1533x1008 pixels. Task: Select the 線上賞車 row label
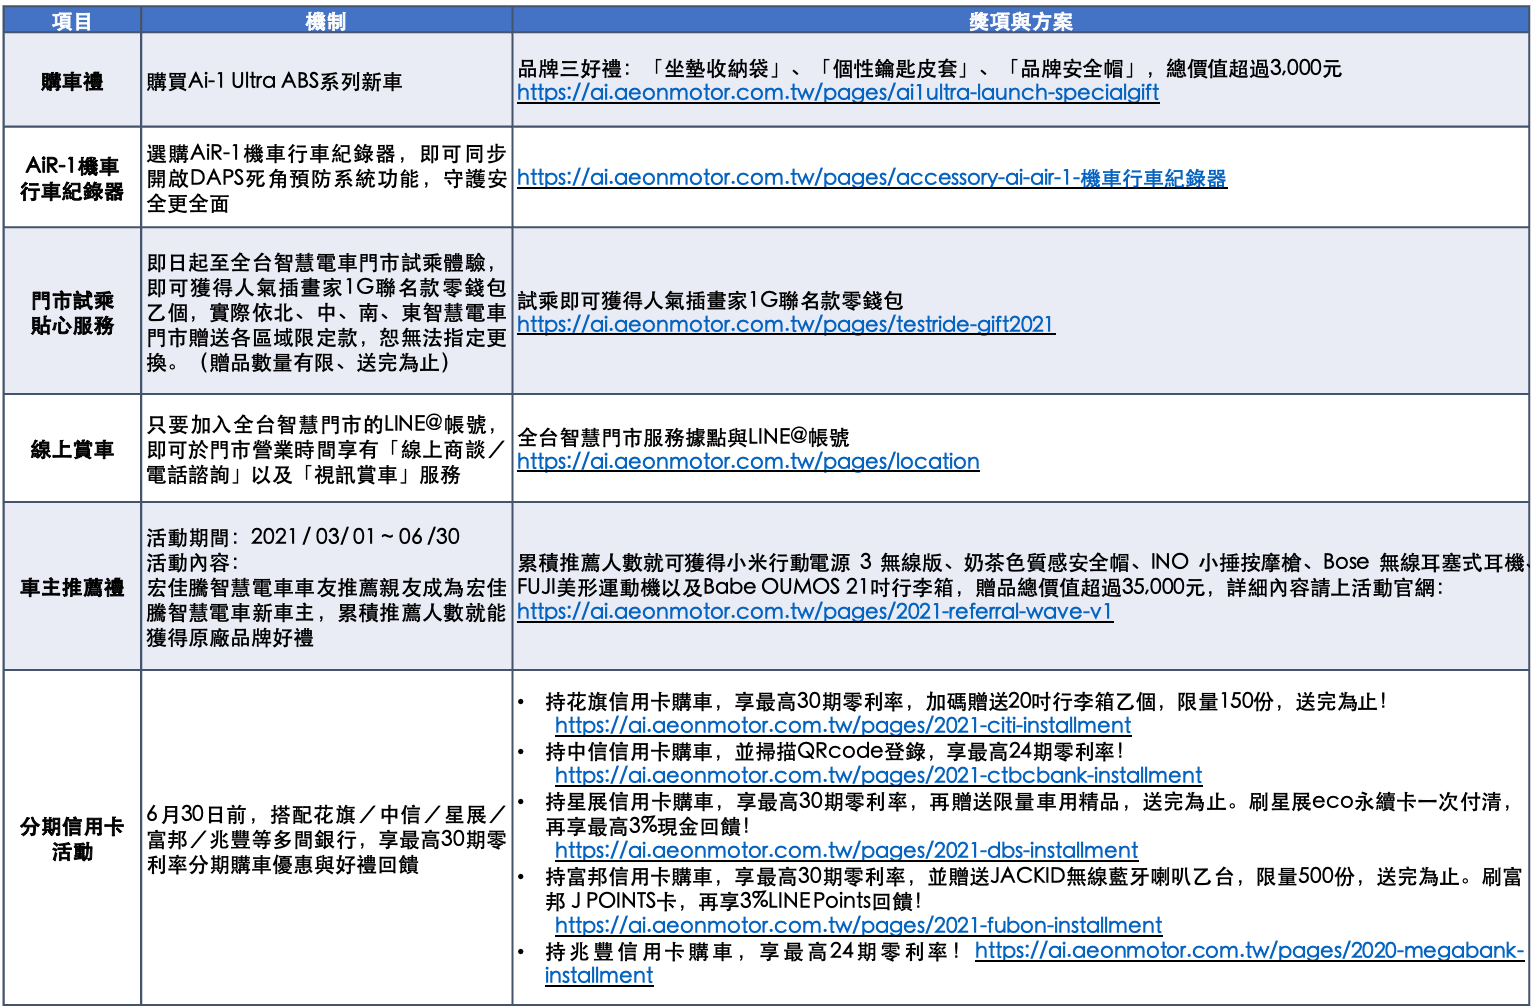(72, 450)
